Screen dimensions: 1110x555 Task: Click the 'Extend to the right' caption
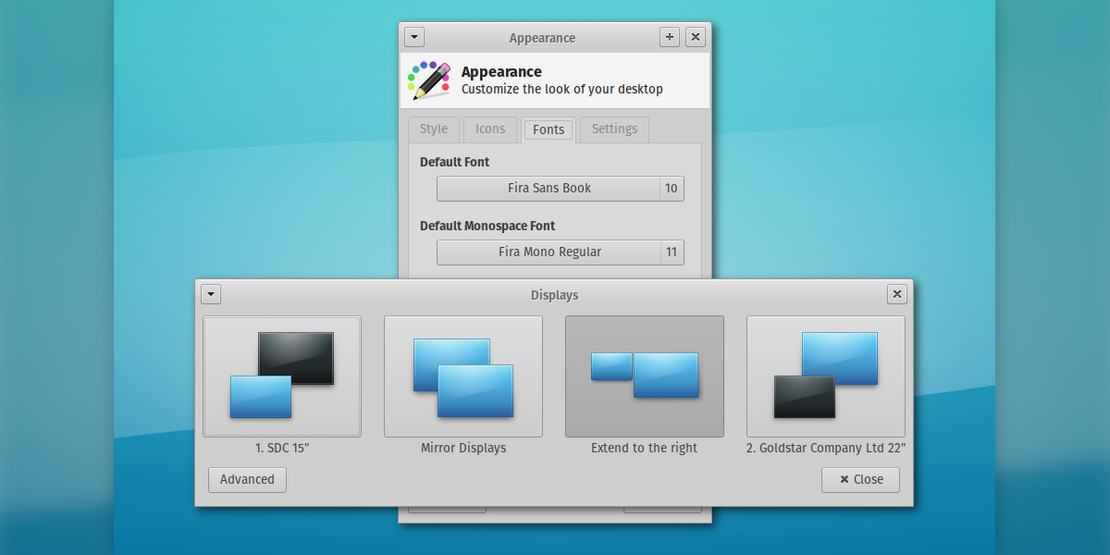(644, 448)
